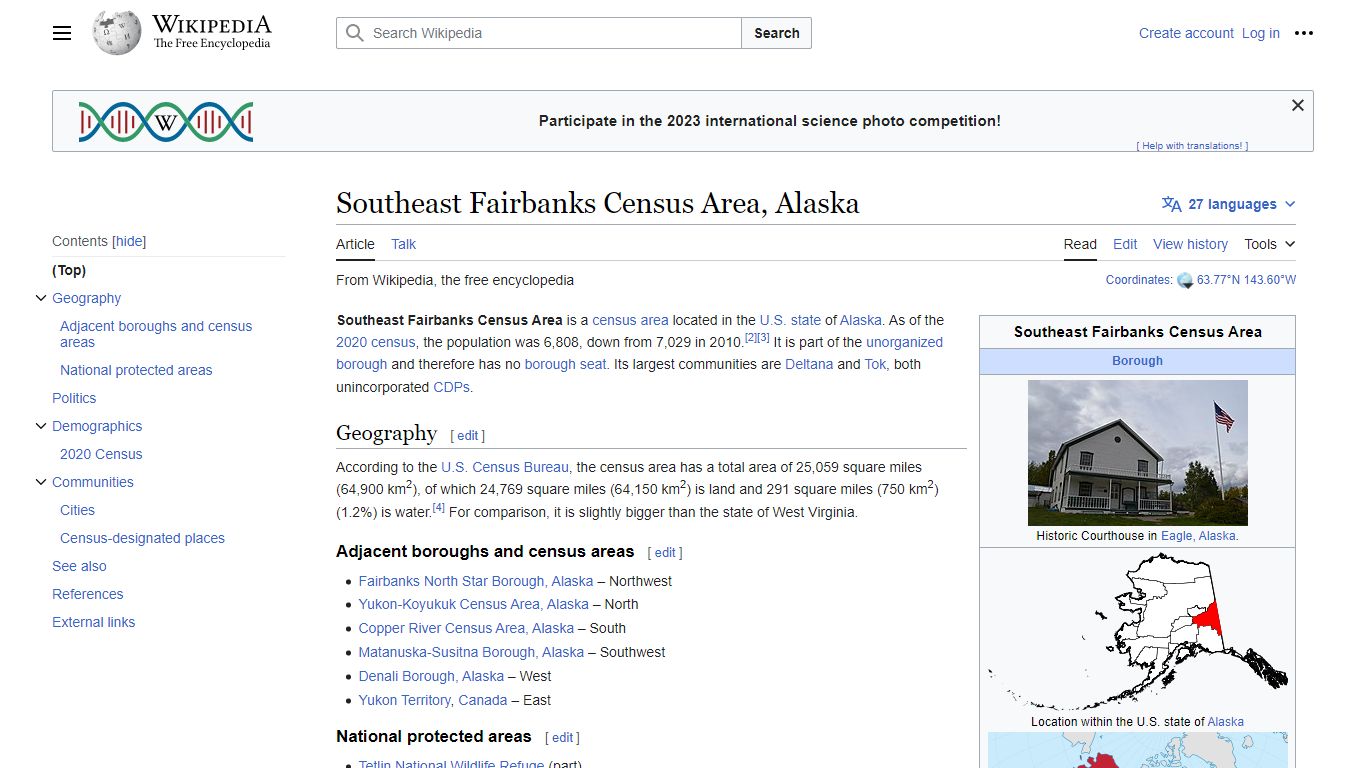Jump to Census-designated places in contents
The image size is (1366, 768).
click(142, 538)
